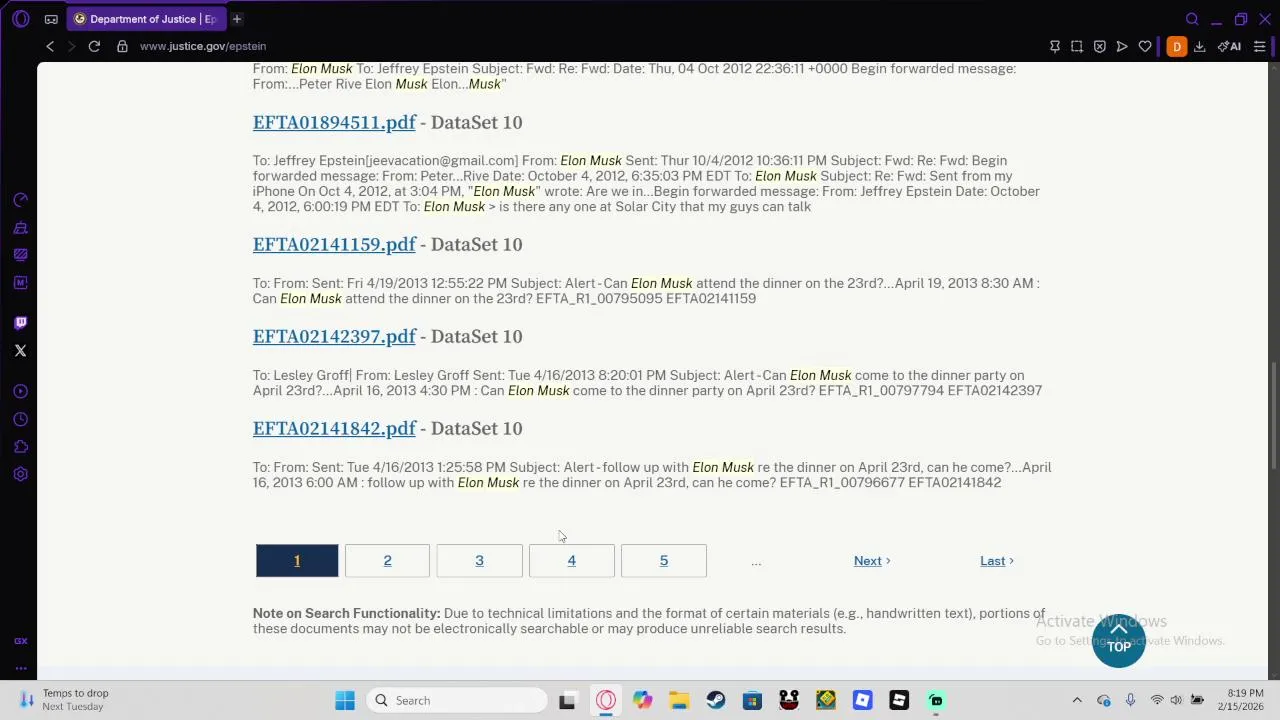Open the send/flow arrow icon
This screenshot has width=1280, height=720.
(1122, 46)
